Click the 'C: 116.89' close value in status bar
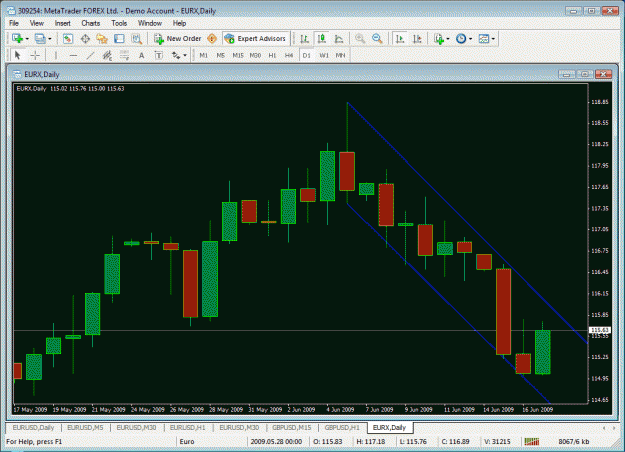Viewport: 625px width, 452px height. click(456, 441)
